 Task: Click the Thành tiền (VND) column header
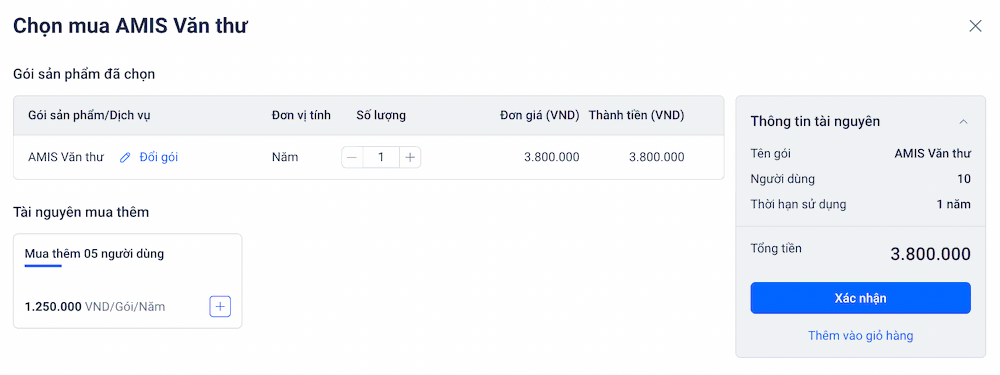pos(636,115)
